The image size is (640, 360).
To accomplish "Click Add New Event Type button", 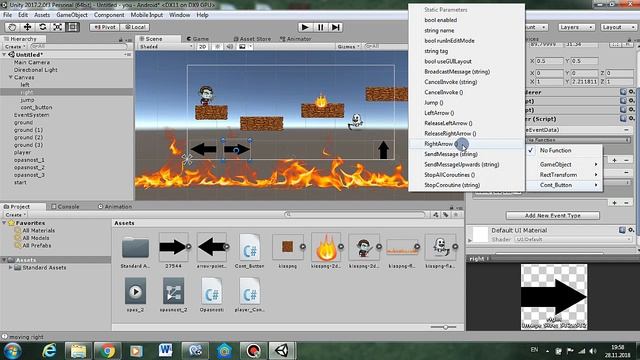I will [x=553, y=216].
